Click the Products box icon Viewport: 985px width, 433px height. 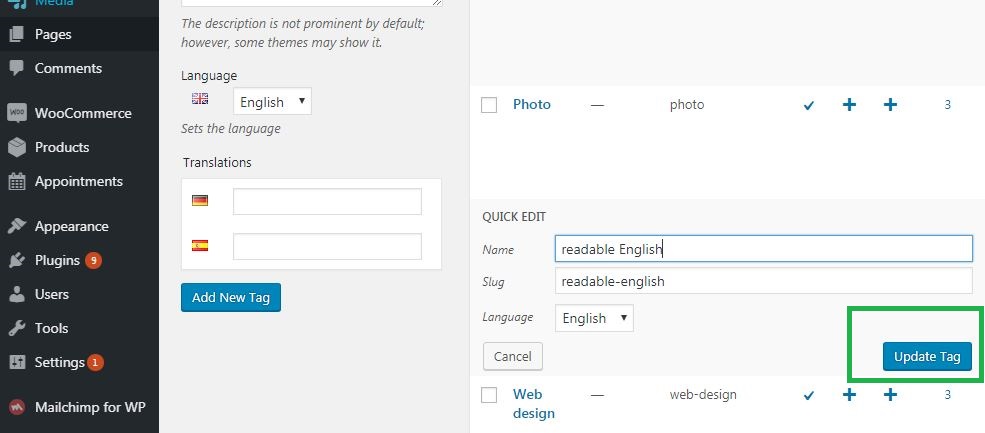pyautogui.click(x=17, y=147)
